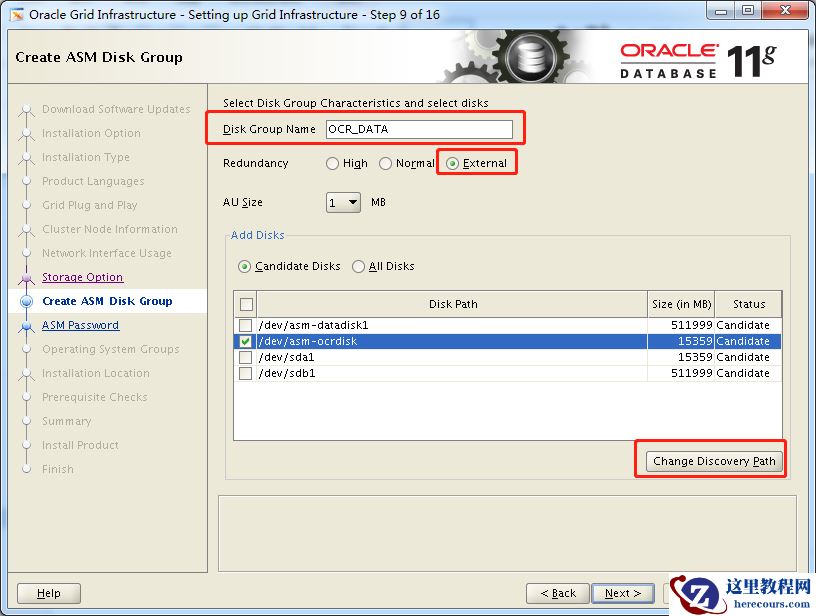Screen dimensions: 816x616
Task: Proceed with the Next button
Action: point(623,593)
